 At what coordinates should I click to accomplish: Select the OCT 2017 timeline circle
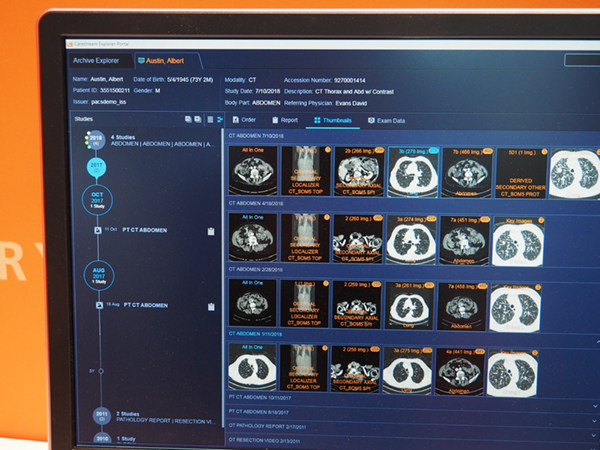(98, 197)
